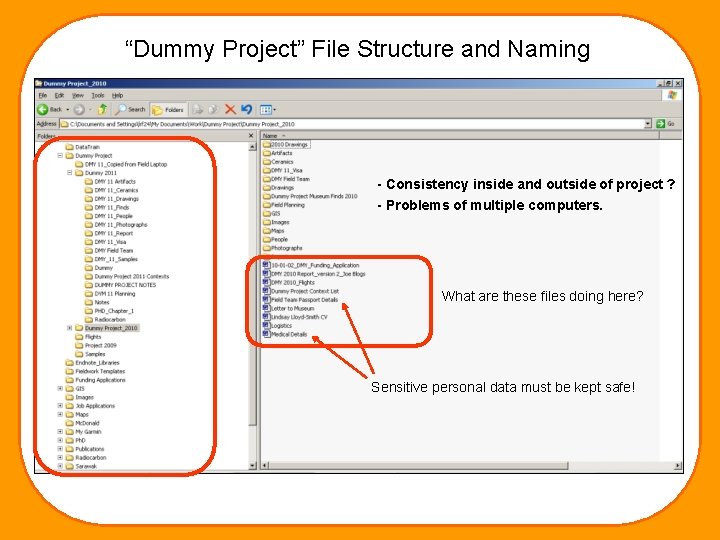
Task: Click Dummy Project Museum Finds 2010 folder icon
Action: pyautogui.click(x=267, y=196)
